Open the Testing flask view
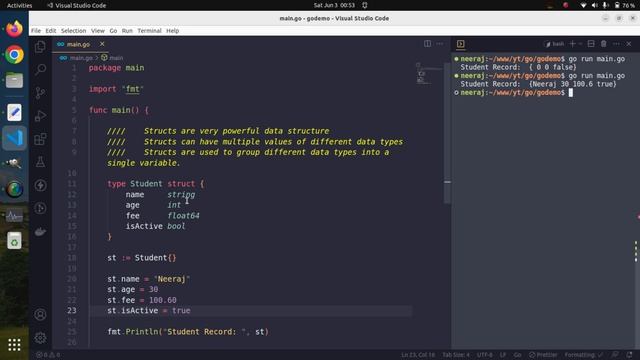 click(x=40, y=162)
